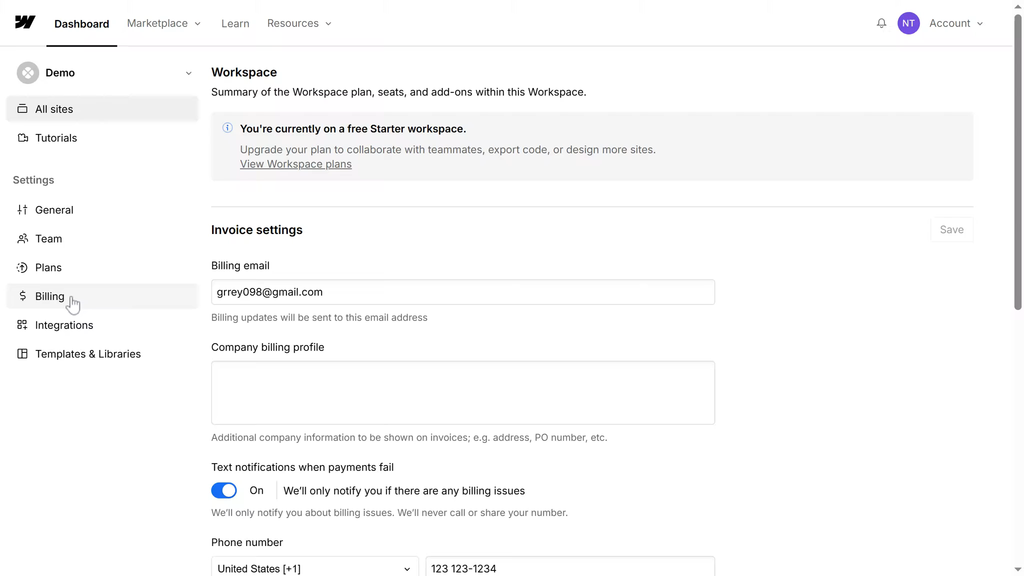Select the Dashboard tab

point(82,23)
